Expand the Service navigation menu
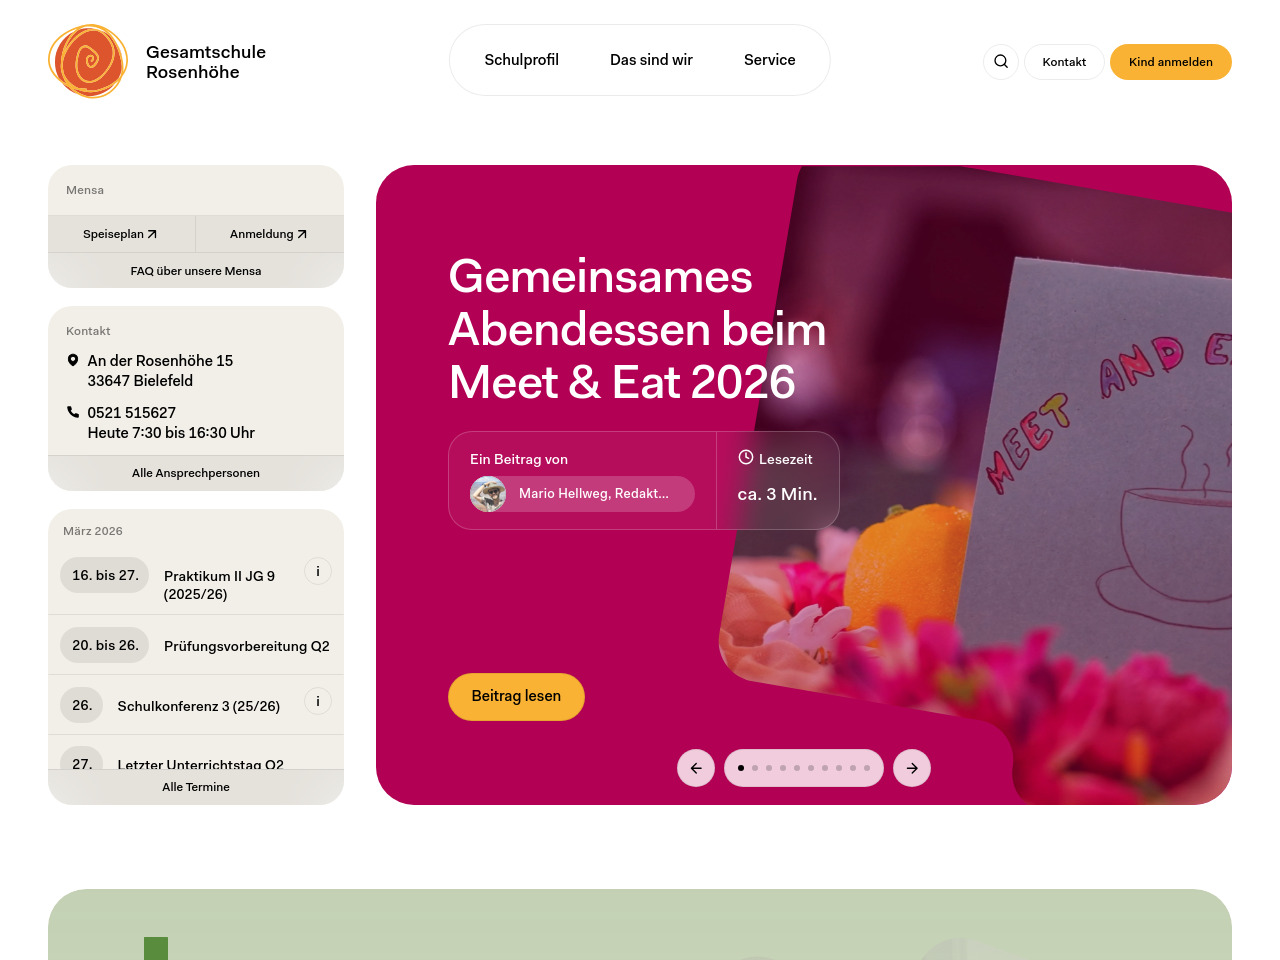Viewport: 1280px width, 960px height. click(770, 60)
